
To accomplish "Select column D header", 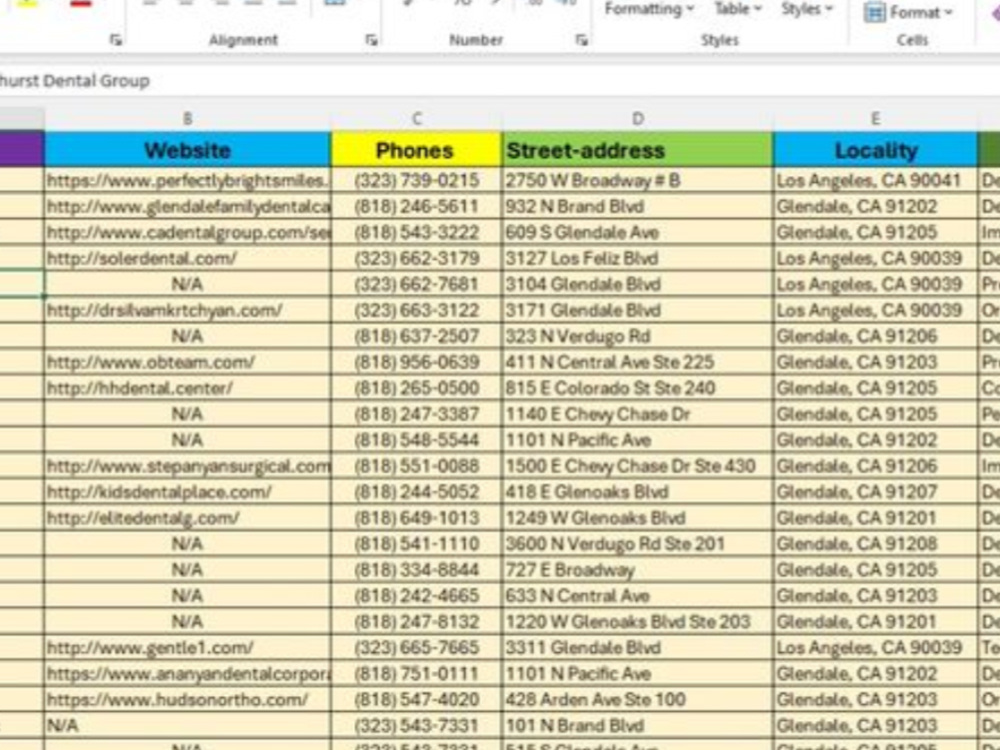I will [637, 119].
